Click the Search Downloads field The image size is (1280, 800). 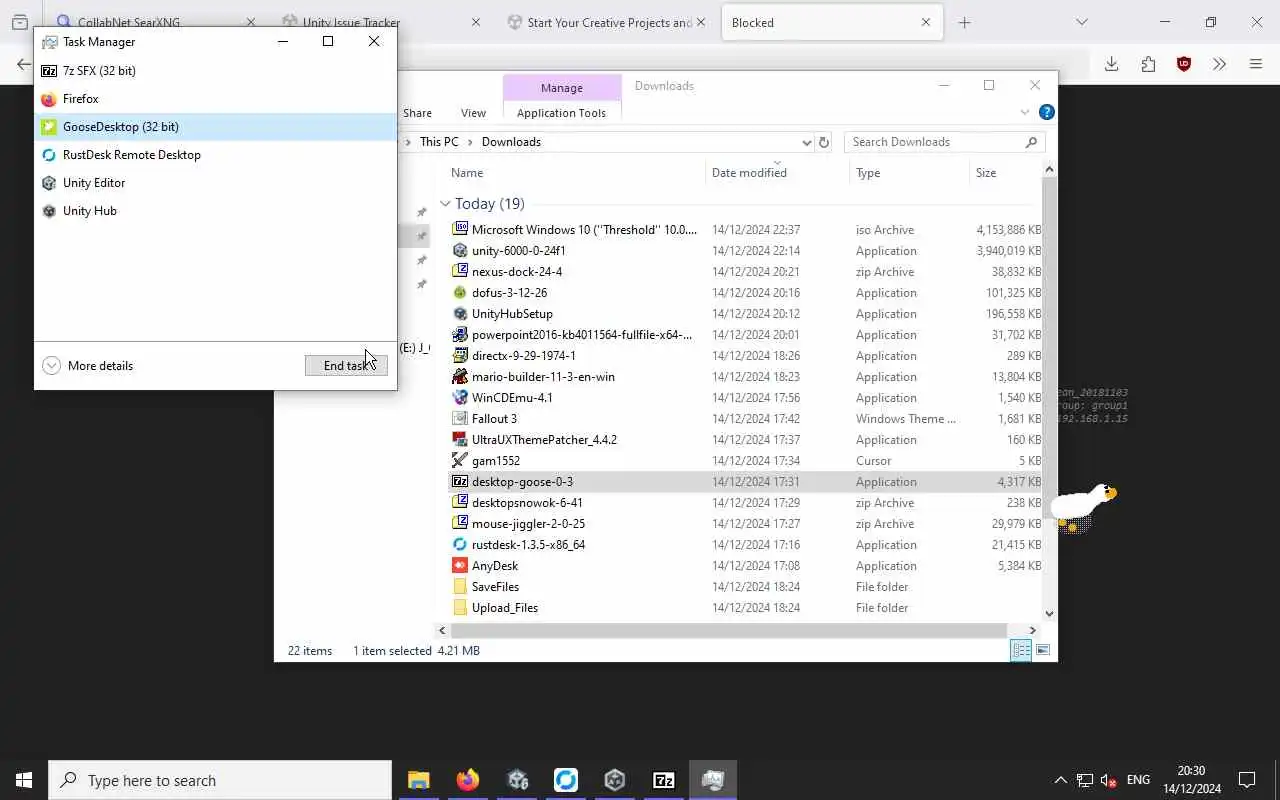(945, 142)
